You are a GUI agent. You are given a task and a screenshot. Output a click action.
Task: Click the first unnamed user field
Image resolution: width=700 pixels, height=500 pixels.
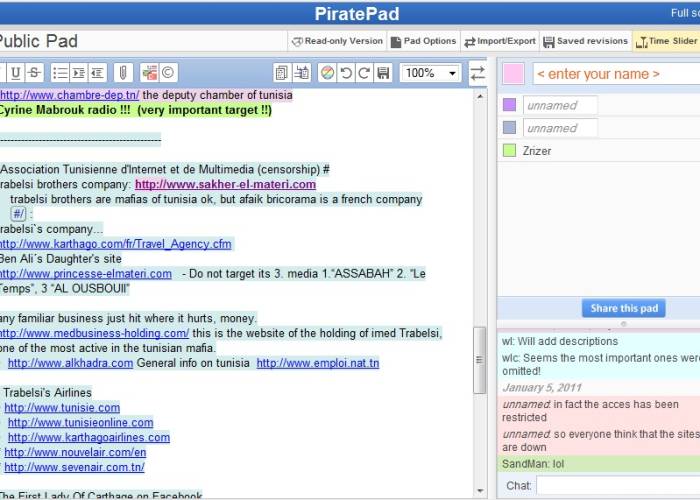[560, 105]
